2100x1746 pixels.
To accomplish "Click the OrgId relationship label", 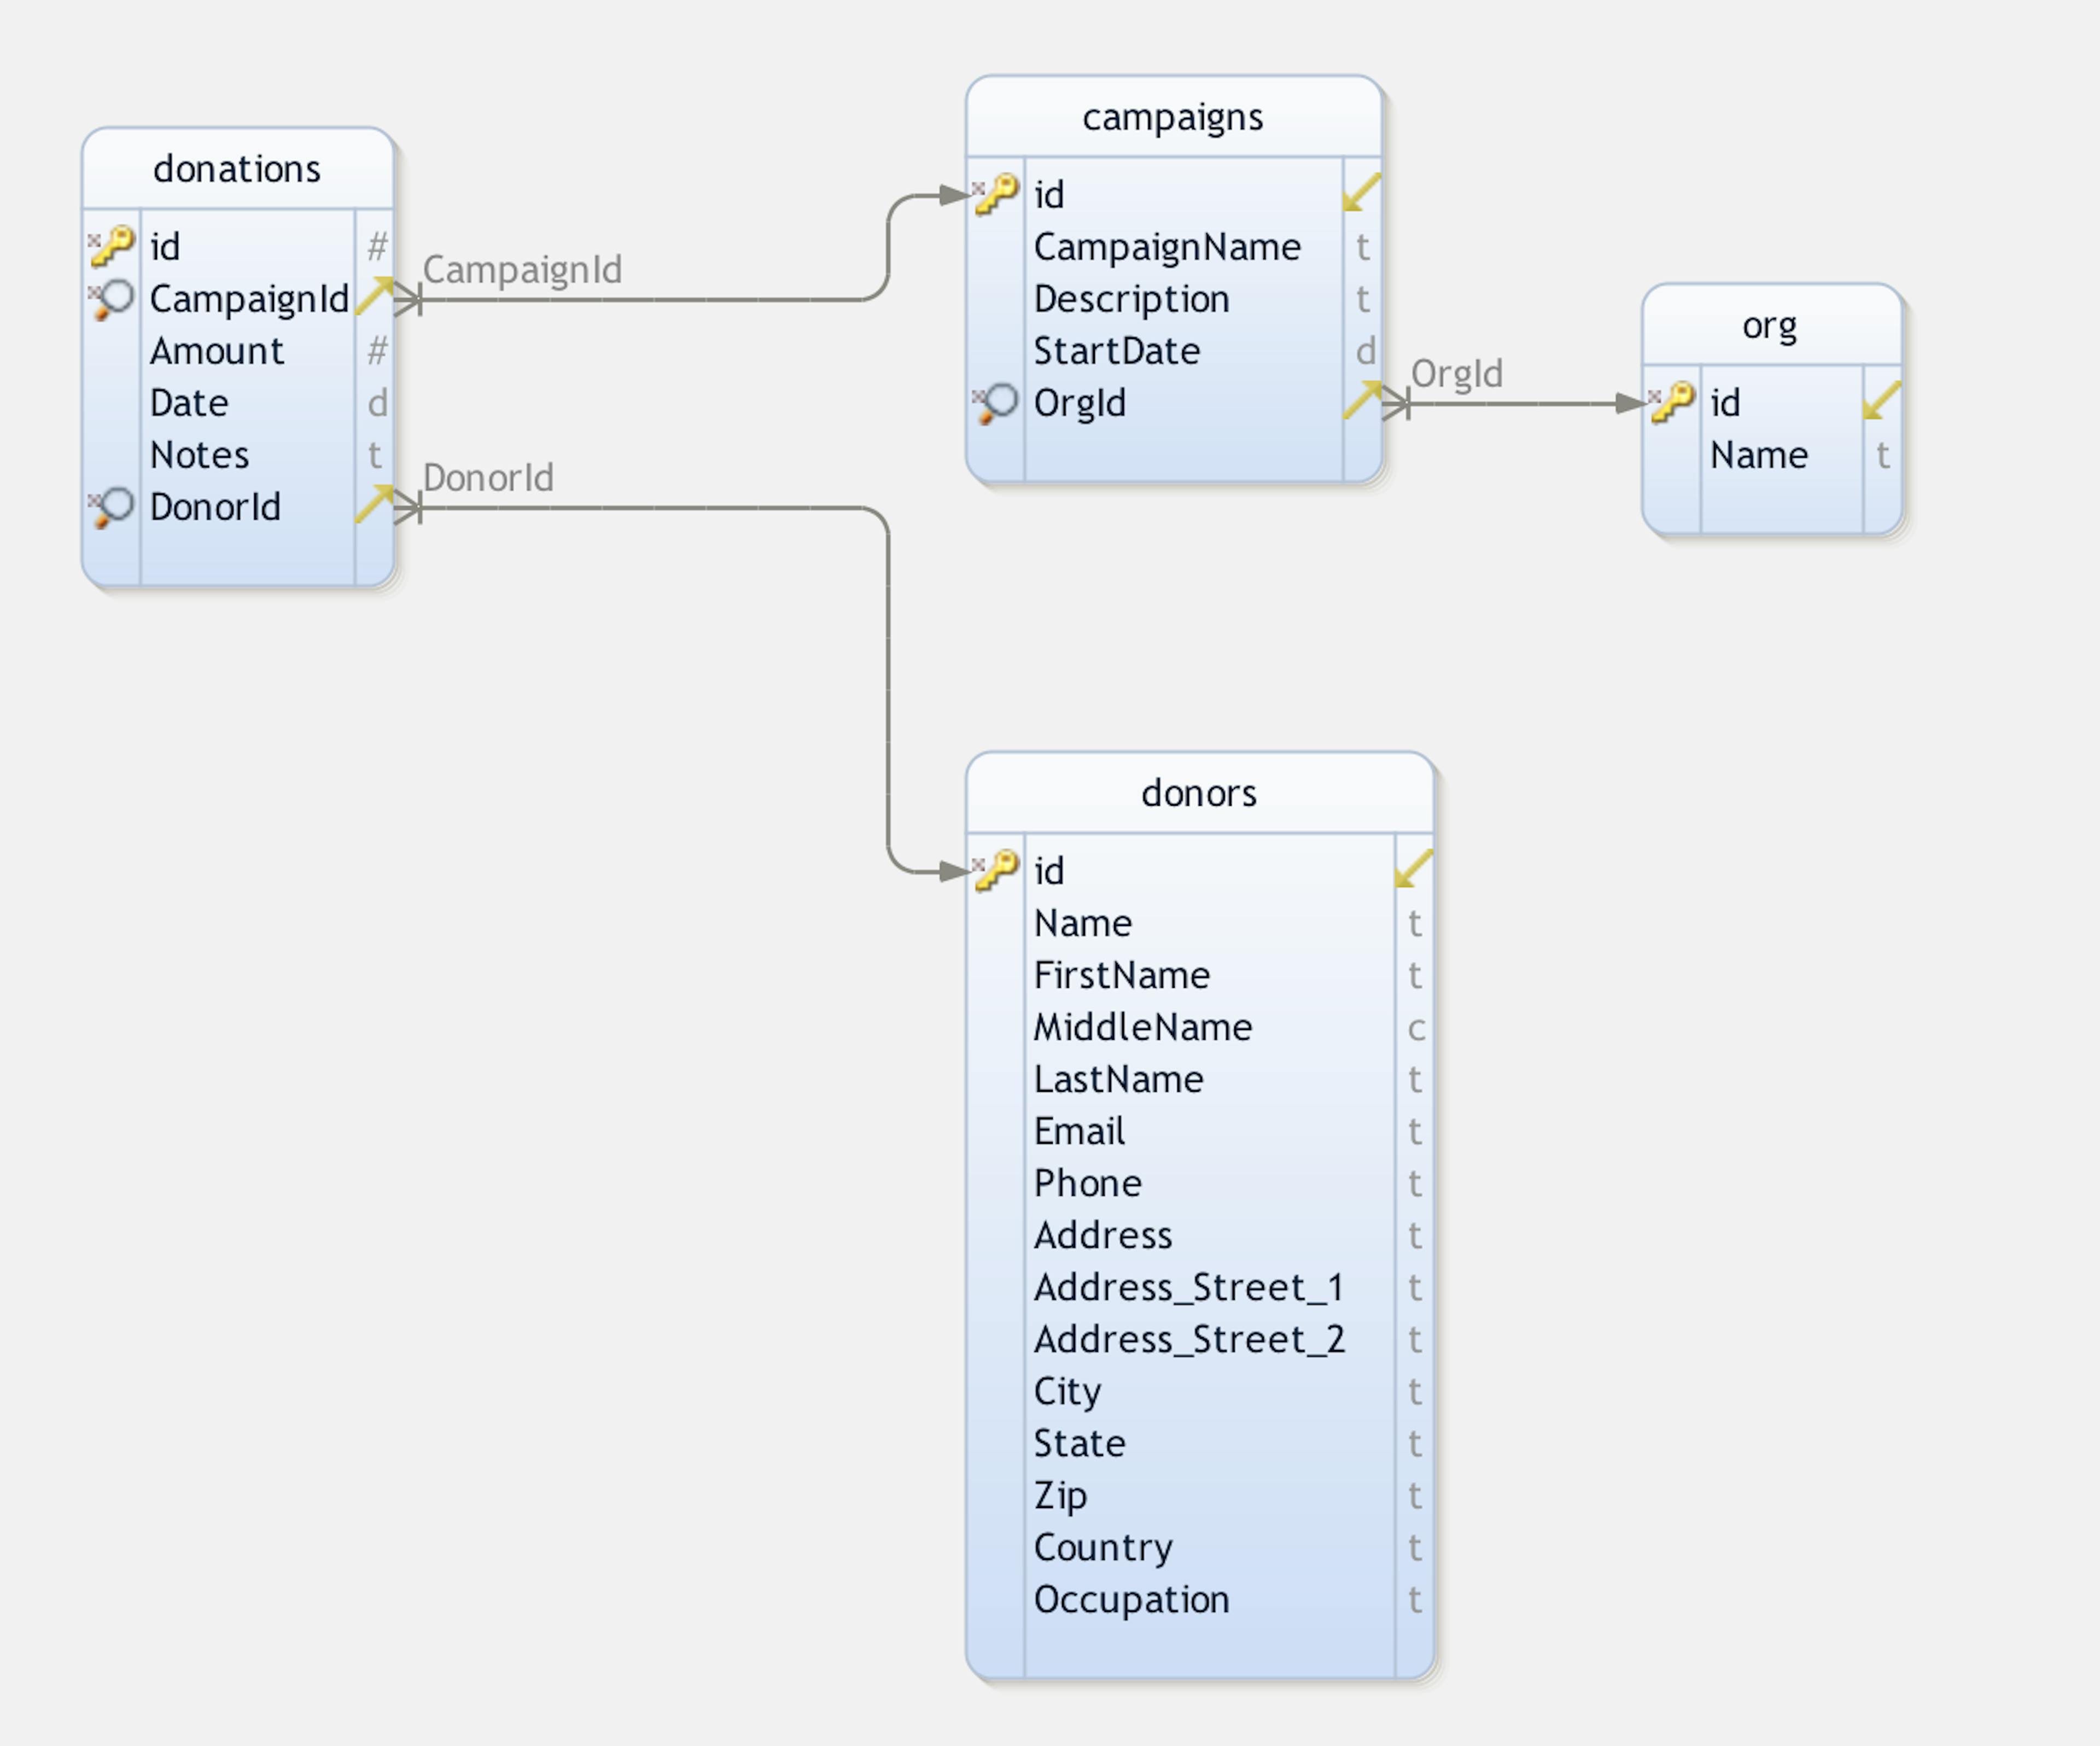I will tap(1457, 374).
